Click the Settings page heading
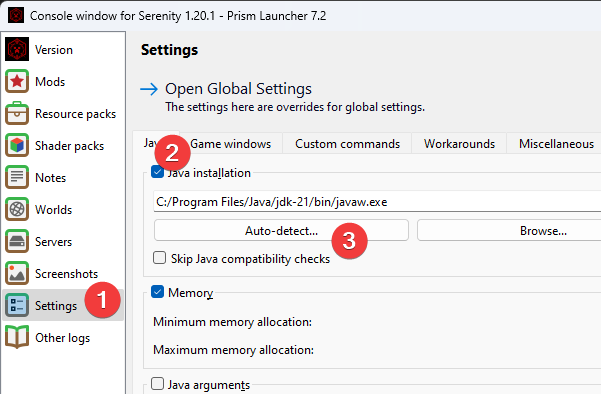This screenshot has width=601, height=394. pyautogui.click(x=169, y=50)
